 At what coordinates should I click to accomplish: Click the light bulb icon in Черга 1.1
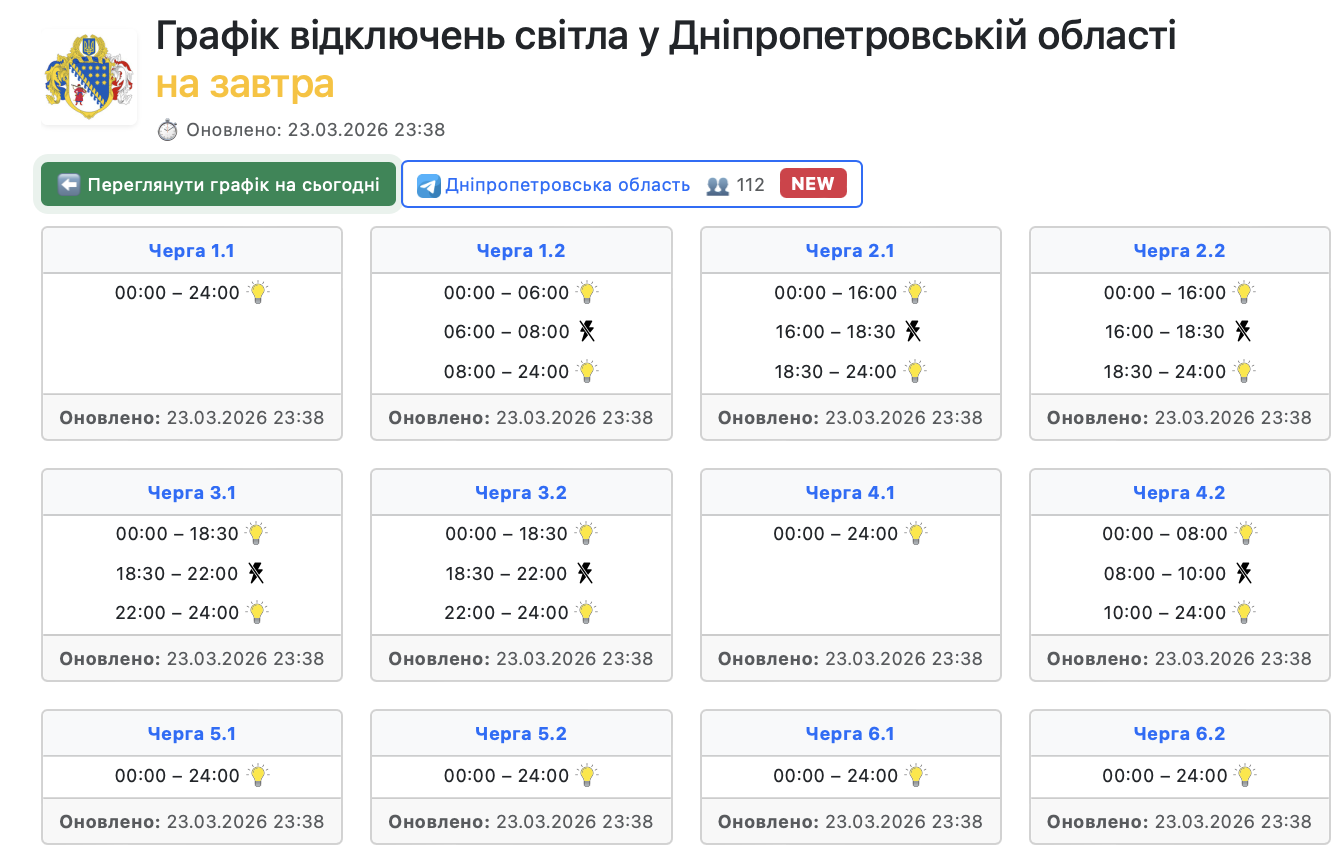click(258, 293)
